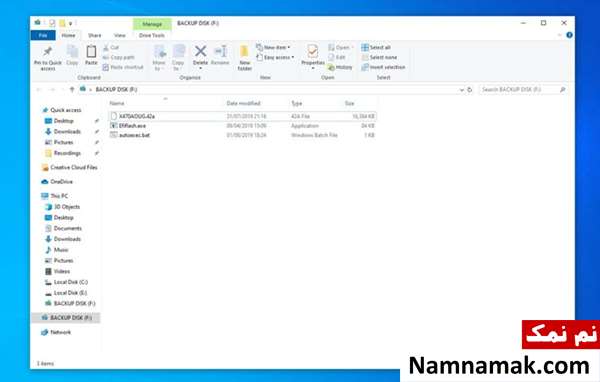The width and height of the screenshot is (600, 382).
Task: Switch to the View tab
Action: pos(120,35)
